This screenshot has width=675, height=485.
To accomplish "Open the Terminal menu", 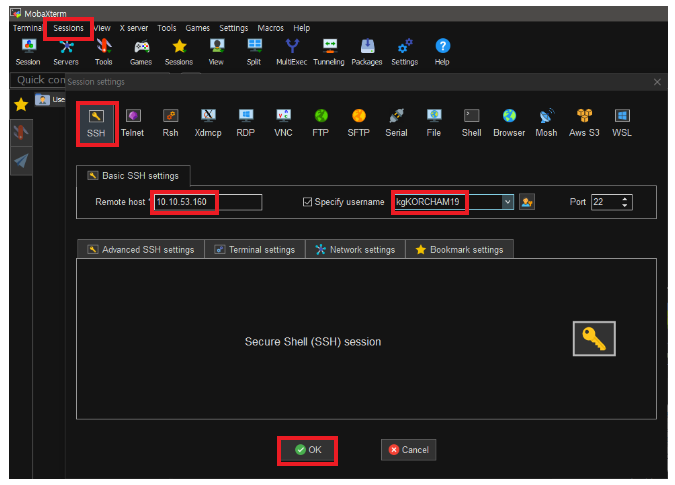I will 27,28.
